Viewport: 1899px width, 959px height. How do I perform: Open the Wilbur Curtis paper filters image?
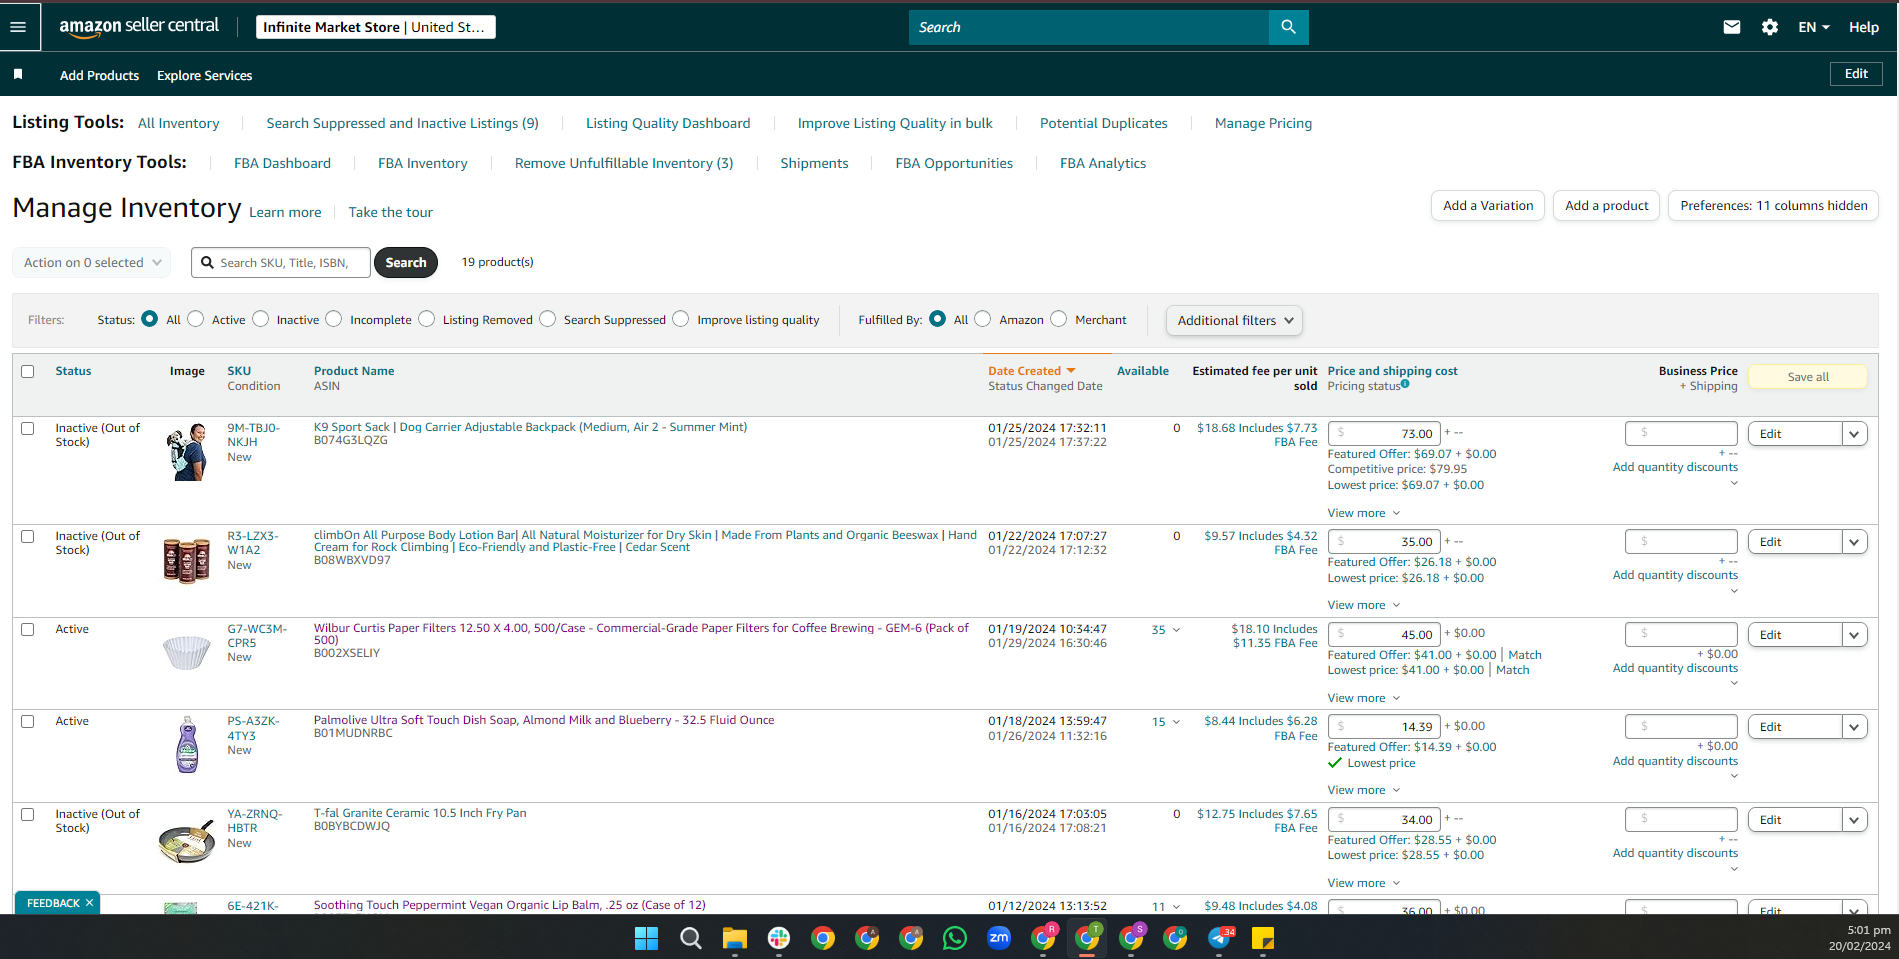187,653
